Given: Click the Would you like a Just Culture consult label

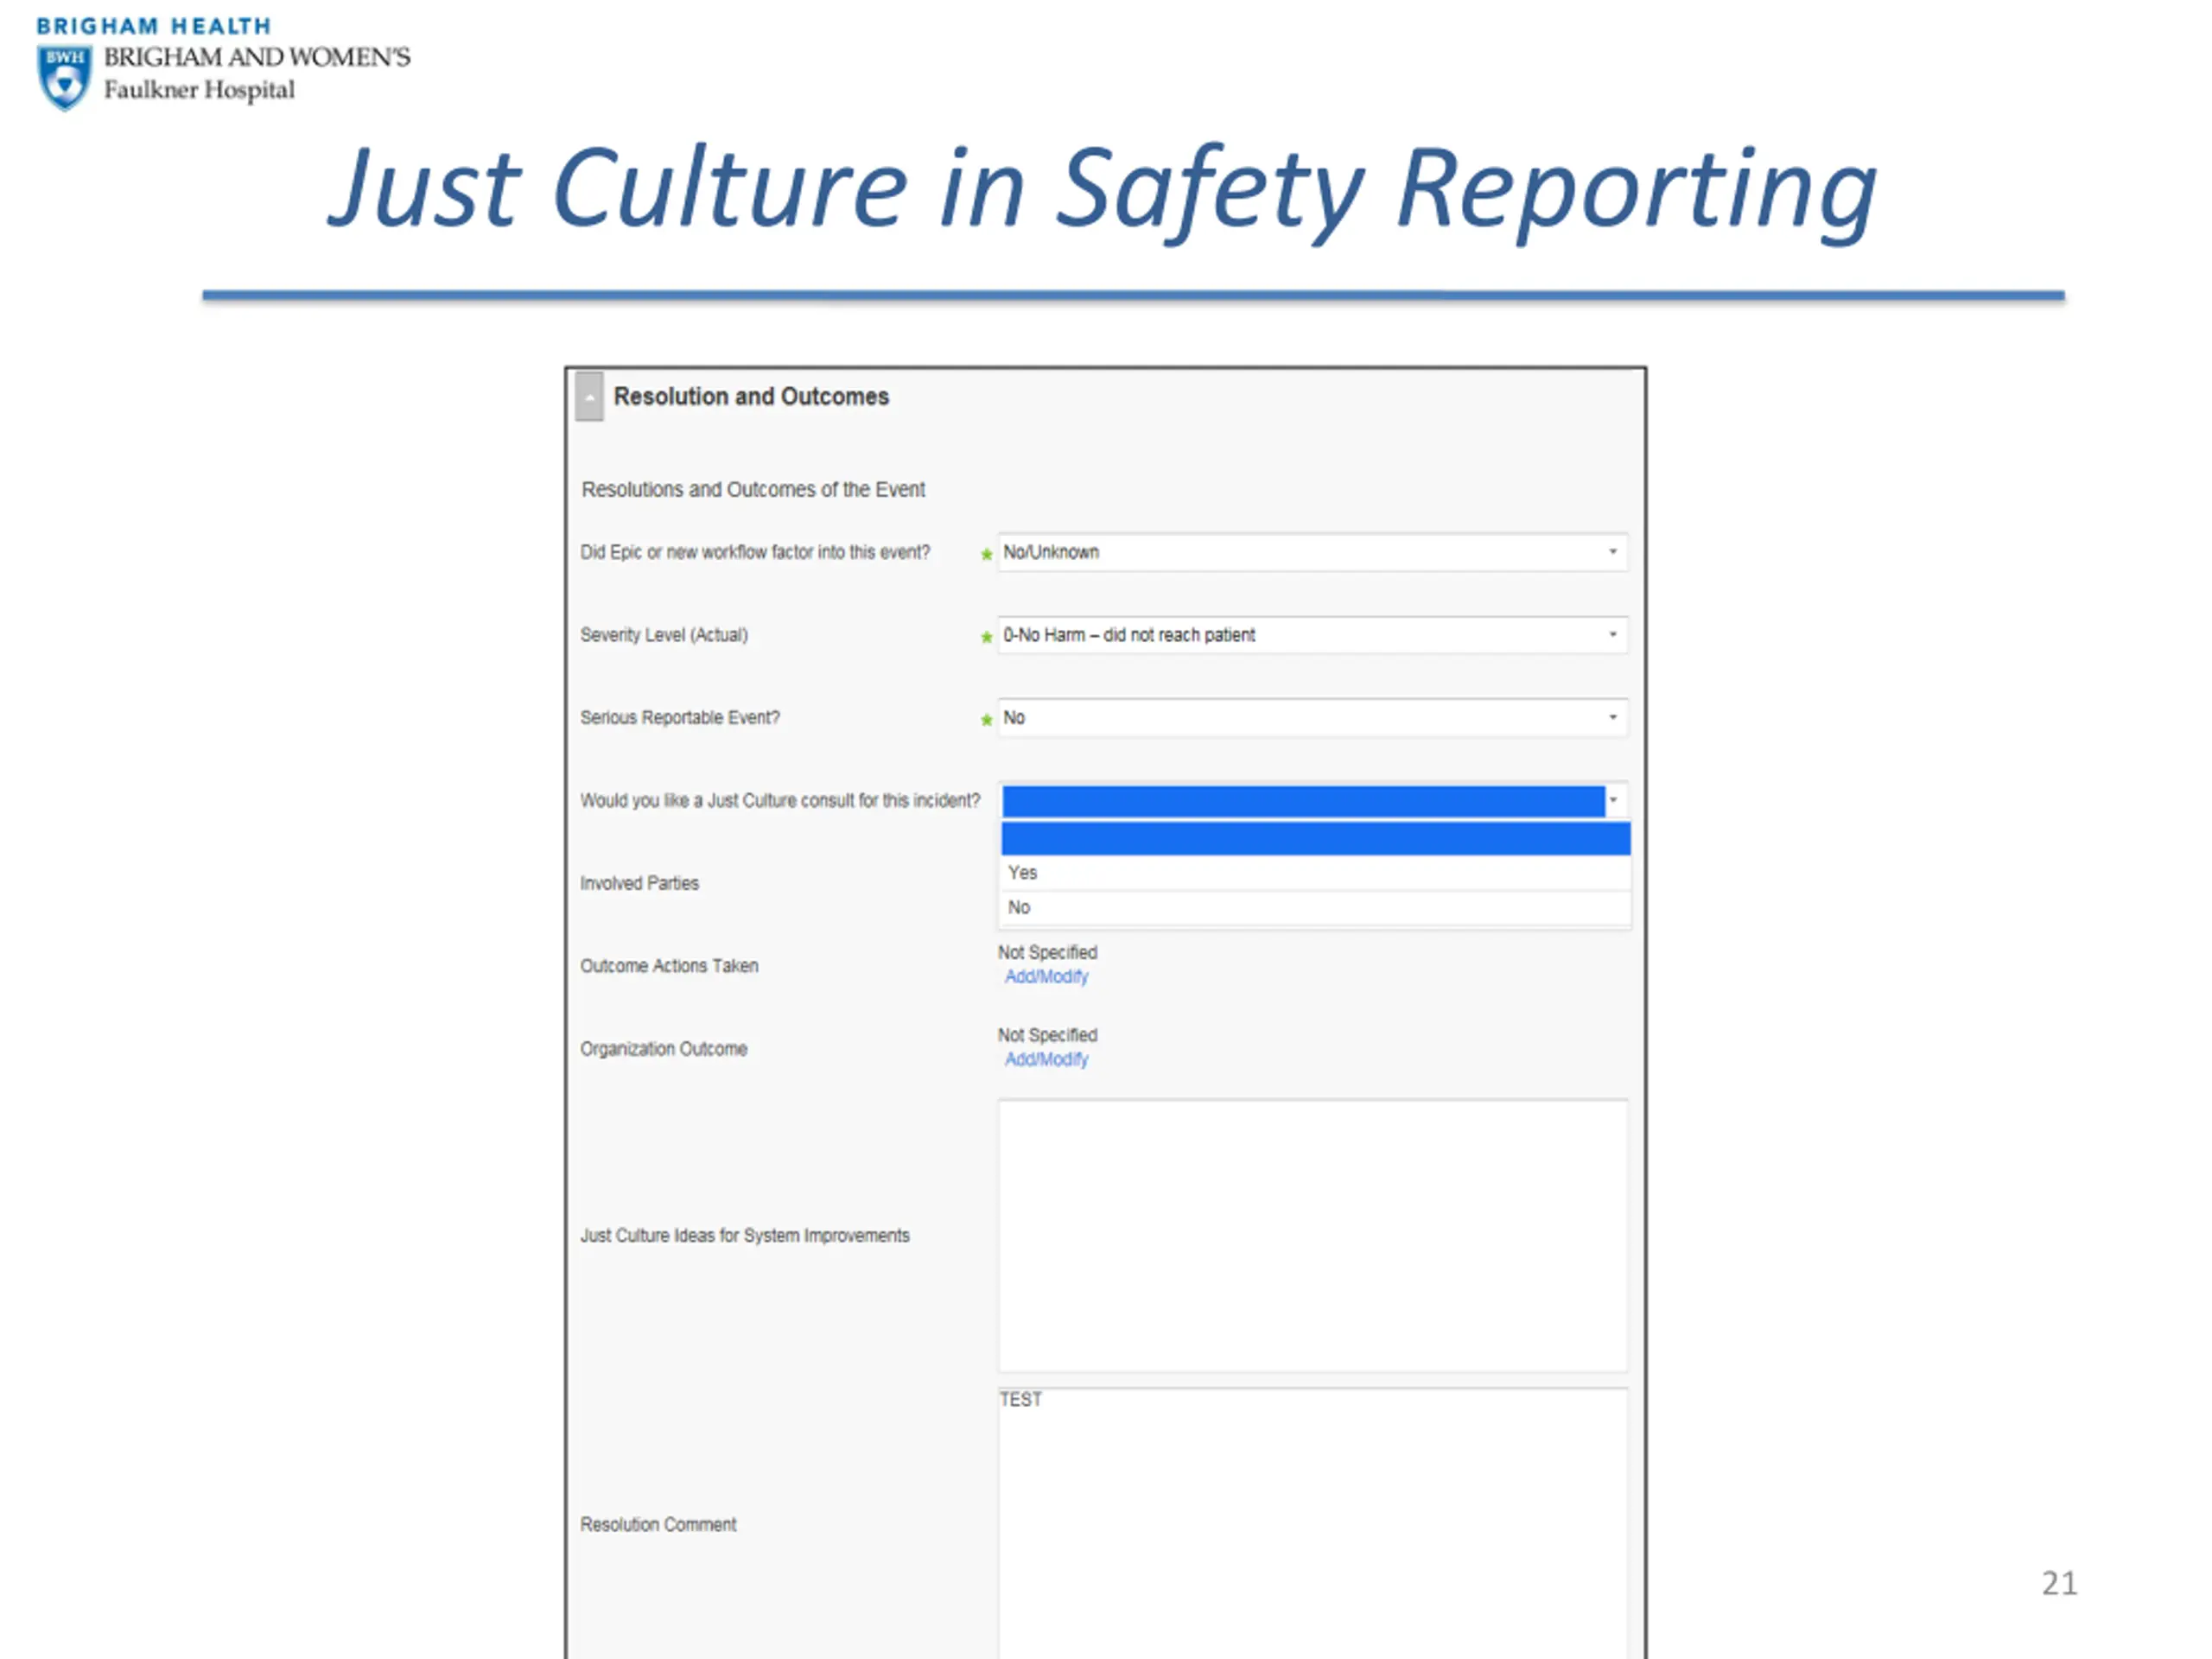Looking at the screenshot, I should 780,801.
